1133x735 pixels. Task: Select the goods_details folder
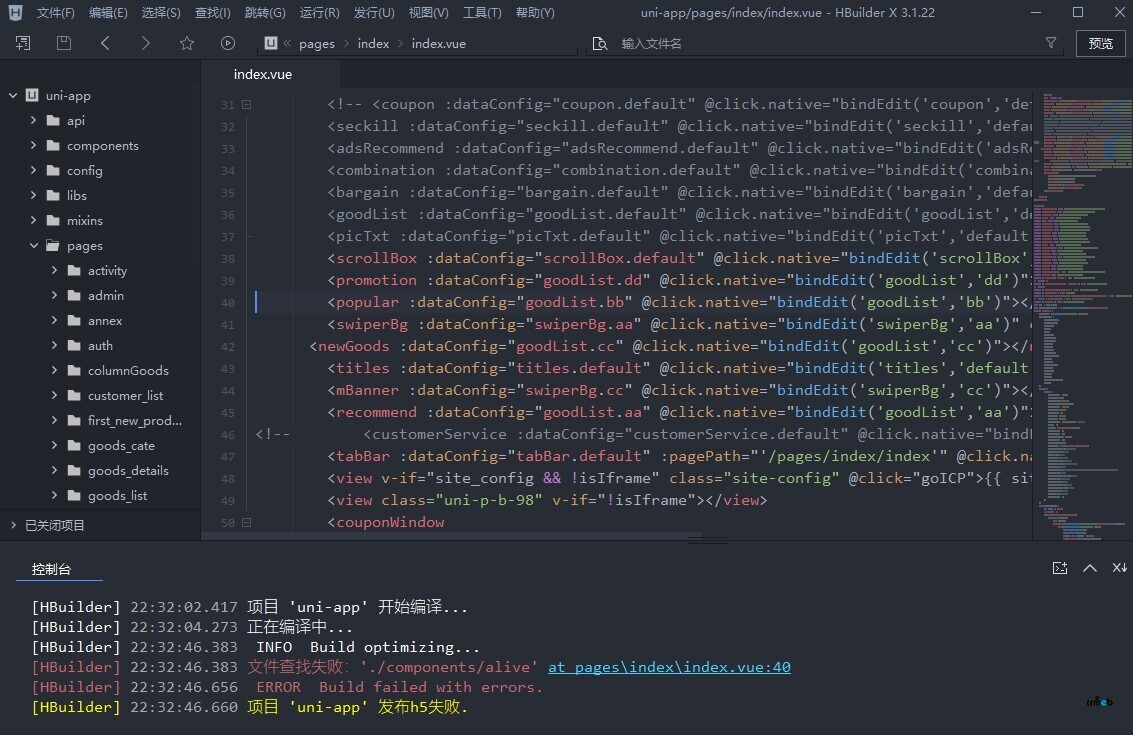pyautogui.click(x=128, y=470)
